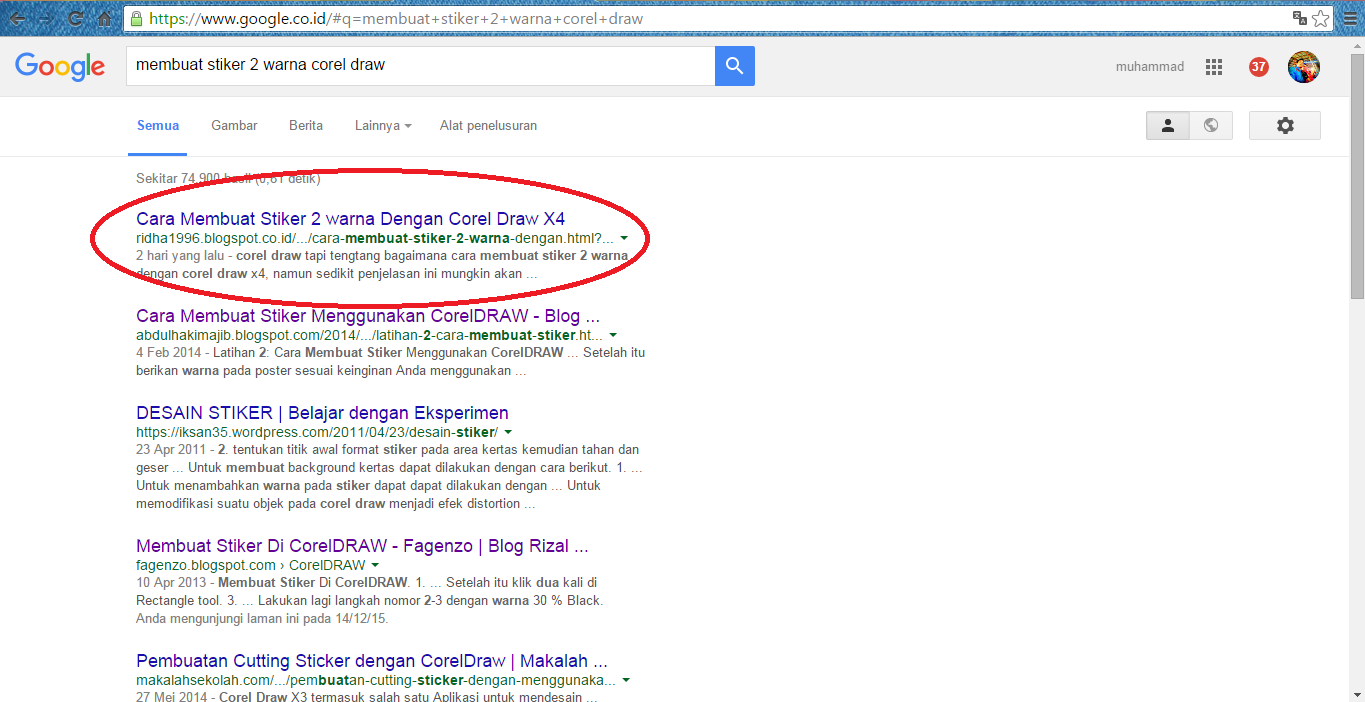Click the Google logo
This screenshot has width=1365, height=702.
click(60, 66)
